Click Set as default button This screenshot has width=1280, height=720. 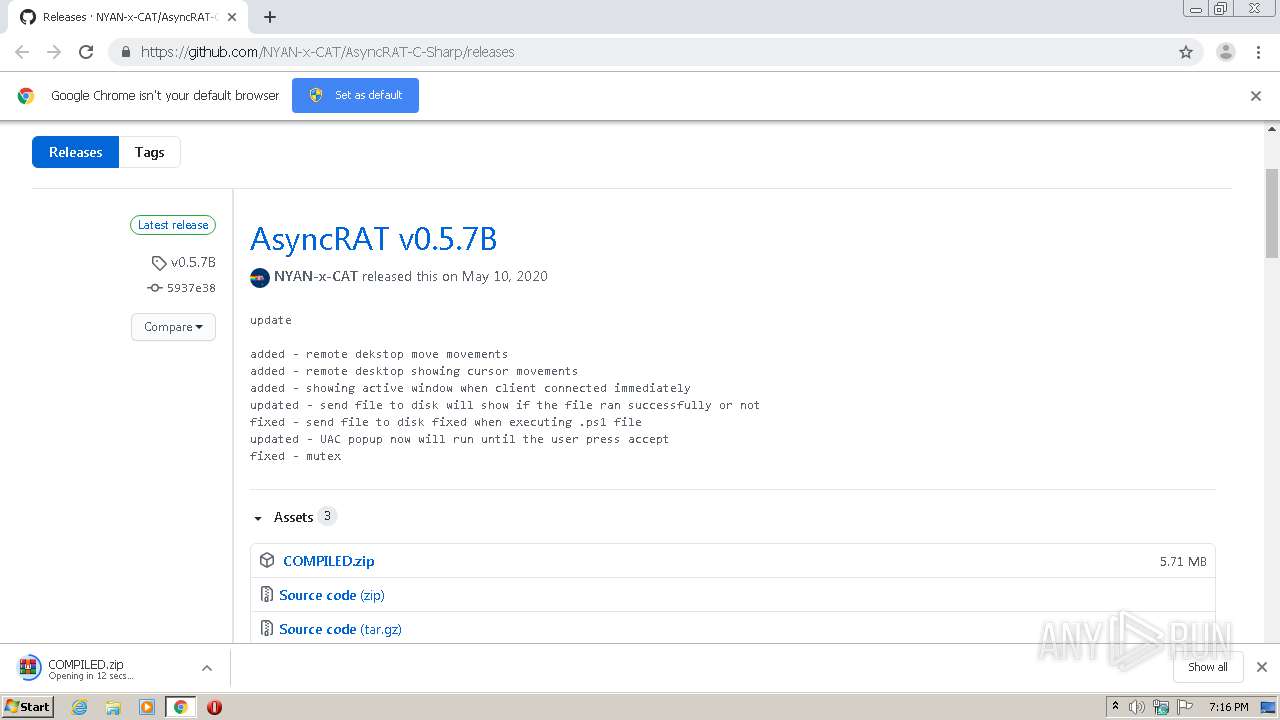(355, 95)
